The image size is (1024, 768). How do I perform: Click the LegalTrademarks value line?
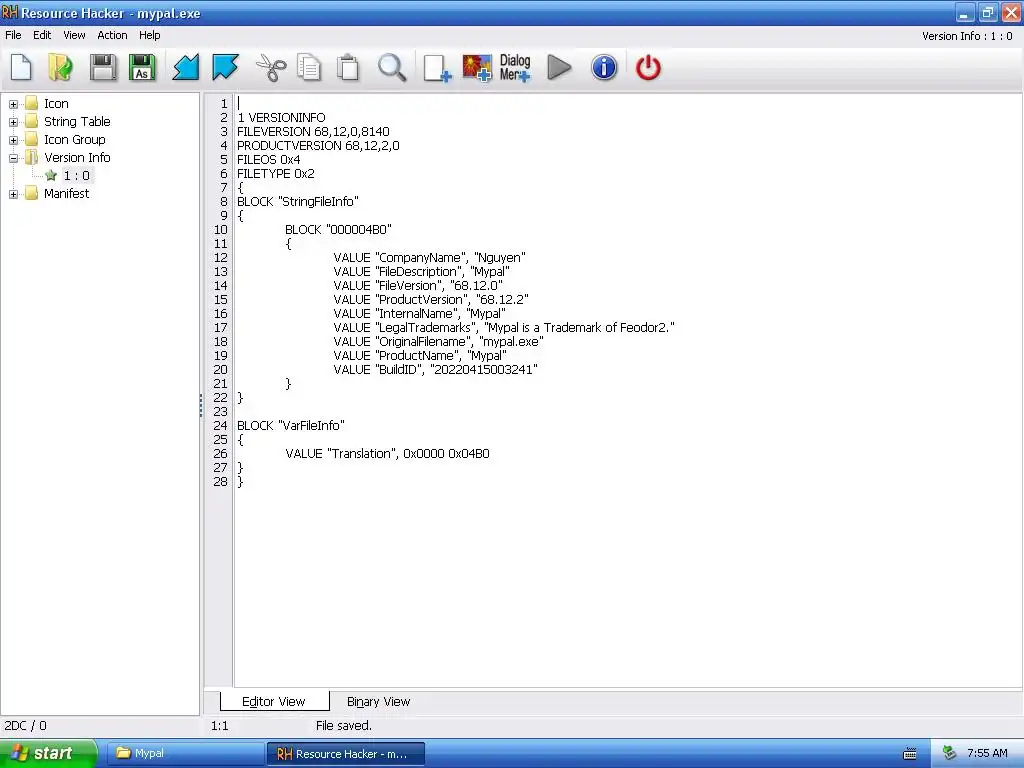click(x=504, y=327)
